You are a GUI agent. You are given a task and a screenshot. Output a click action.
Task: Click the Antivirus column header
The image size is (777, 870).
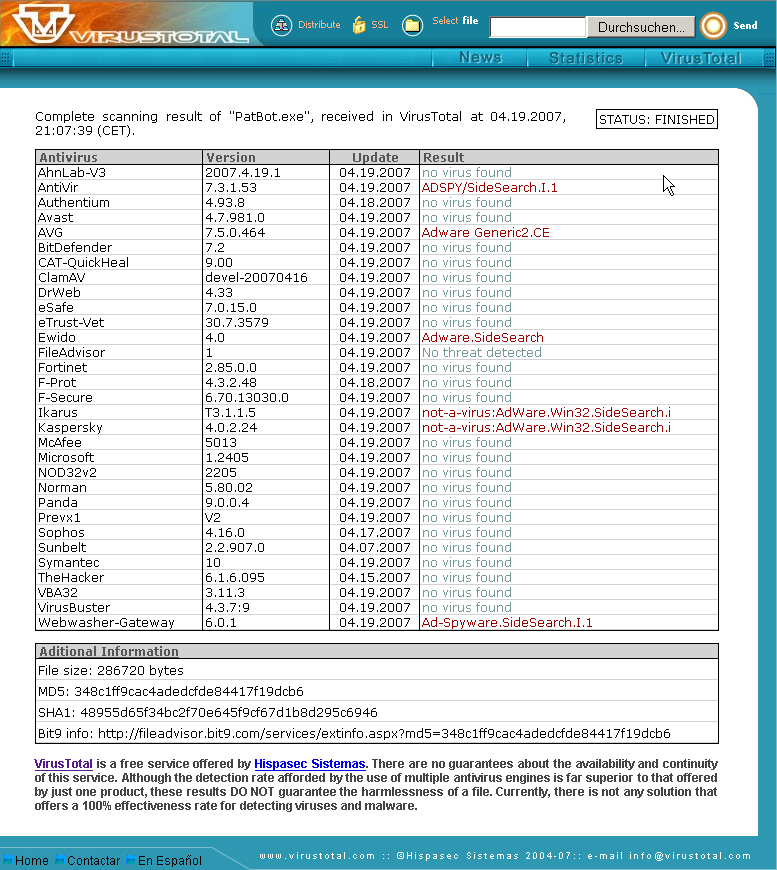tap(119, 157)
